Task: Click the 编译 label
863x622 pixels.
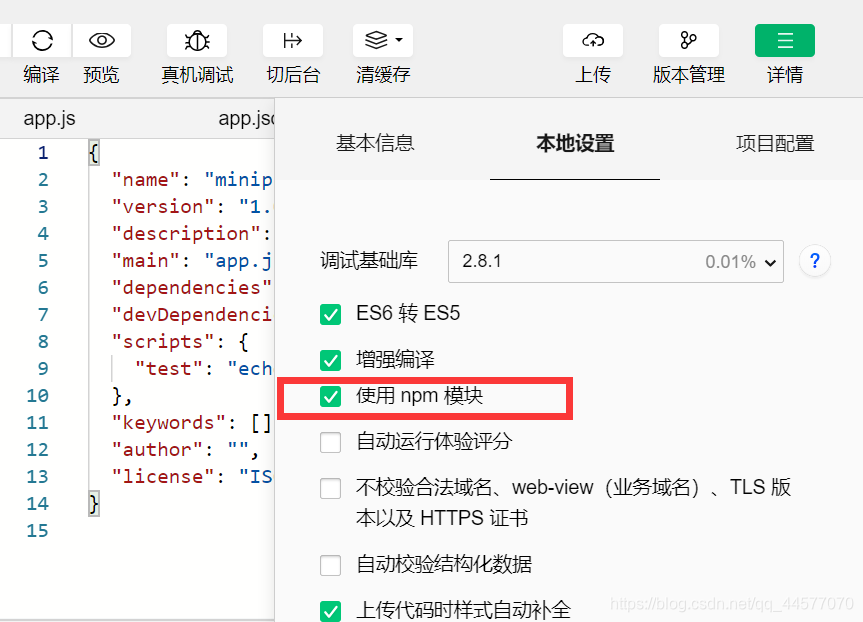Action: pos(41,74)
